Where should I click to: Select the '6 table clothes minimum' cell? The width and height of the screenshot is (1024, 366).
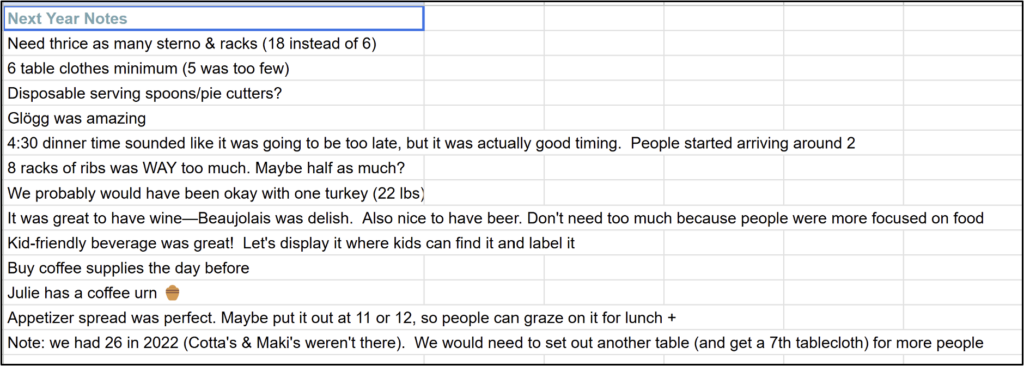click(214, 69)
